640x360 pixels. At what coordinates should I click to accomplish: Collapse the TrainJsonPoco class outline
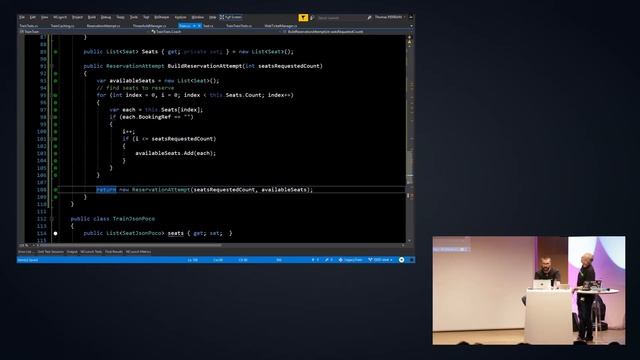click(52, 219)
